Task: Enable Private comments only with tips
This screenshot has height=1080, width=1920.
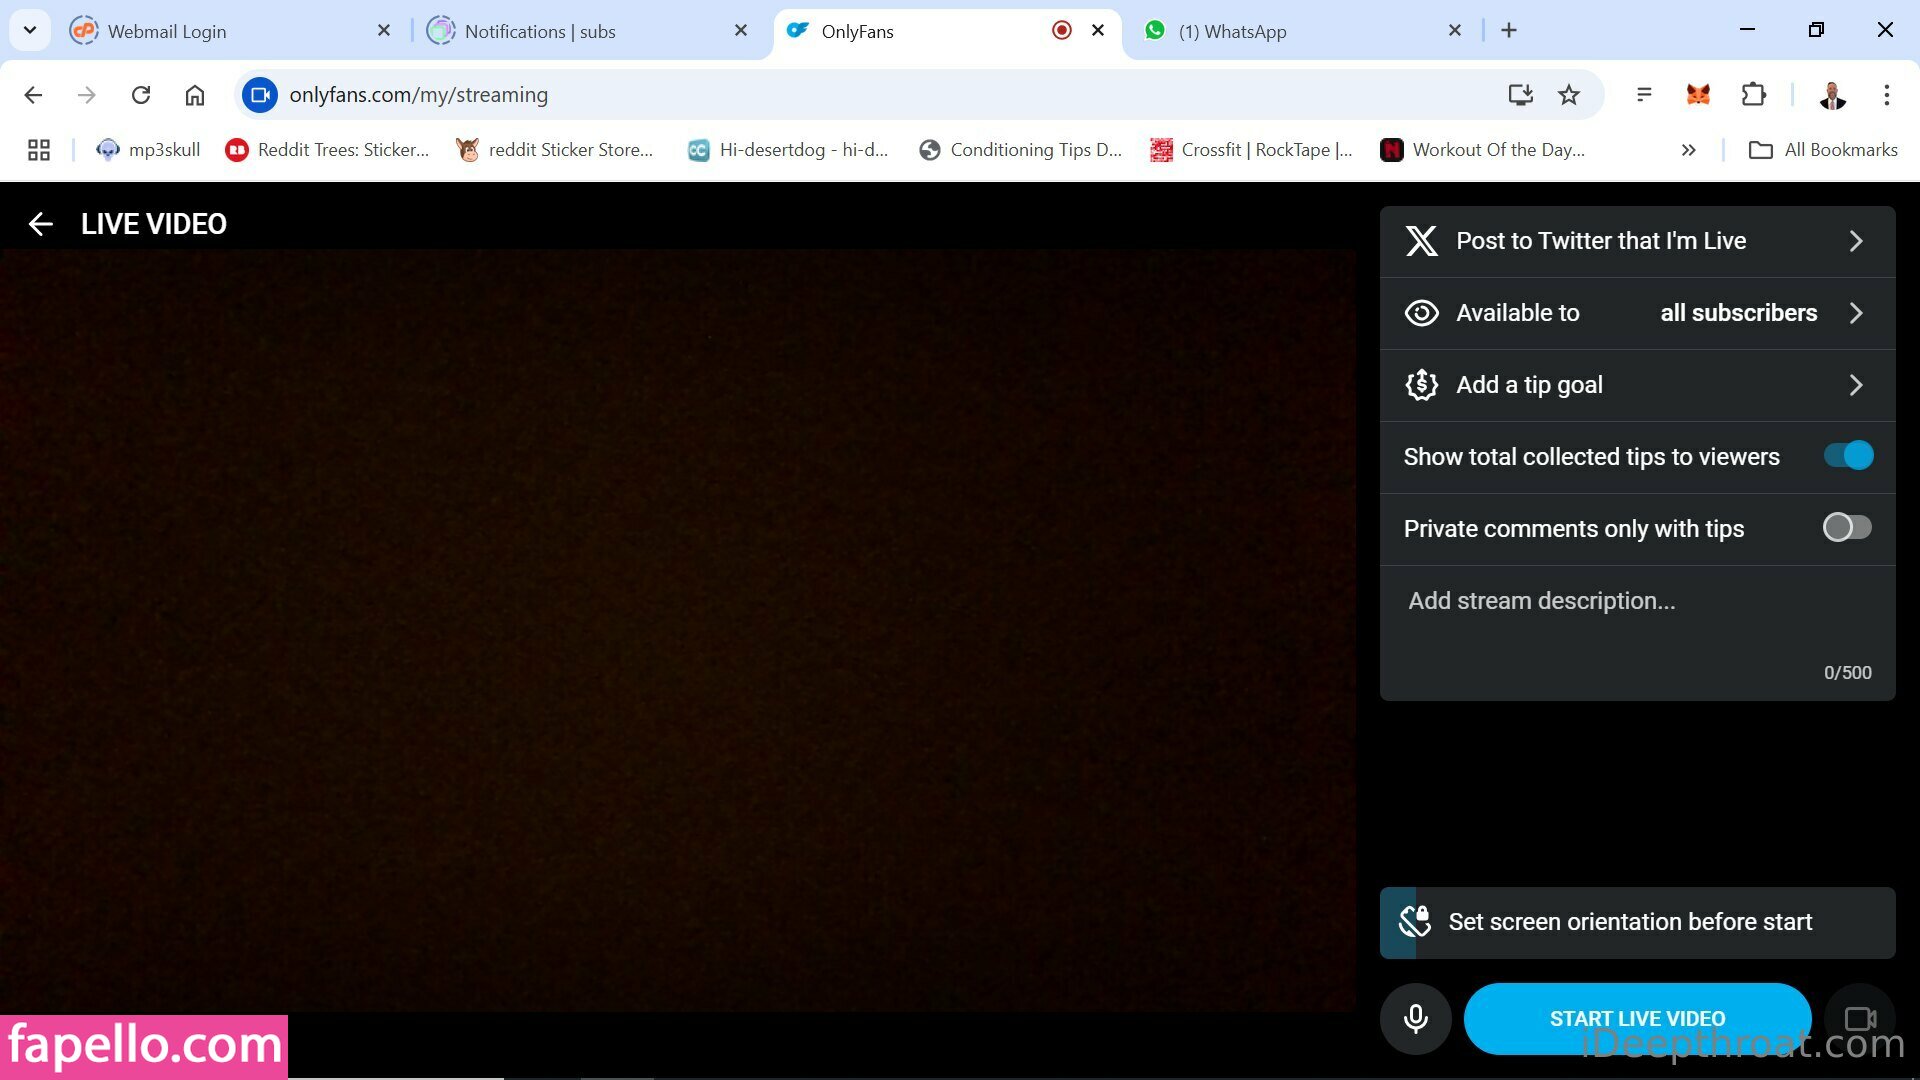Action: 1846,528
